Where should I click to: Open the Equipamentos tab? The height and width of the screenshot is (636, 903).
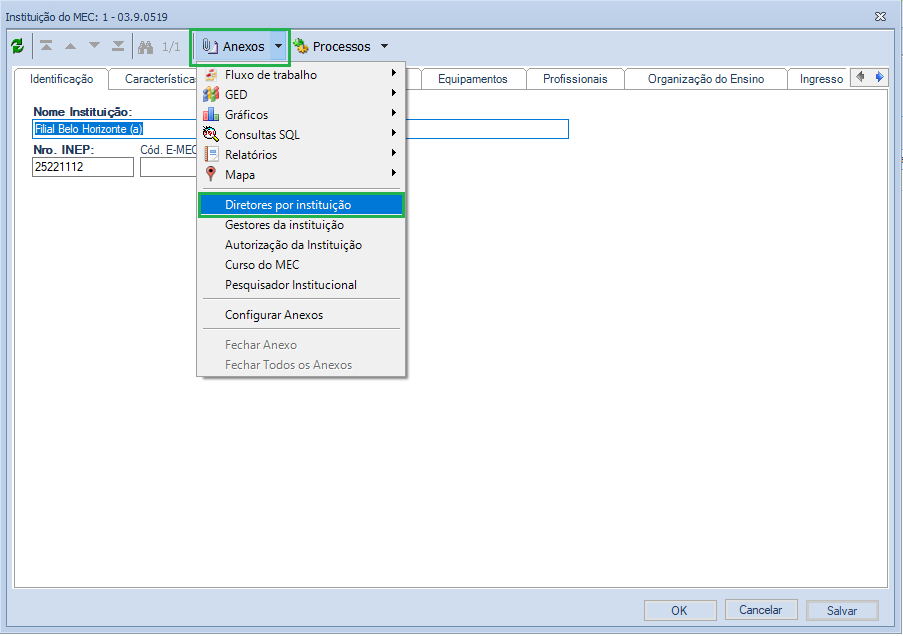[473, 79]
